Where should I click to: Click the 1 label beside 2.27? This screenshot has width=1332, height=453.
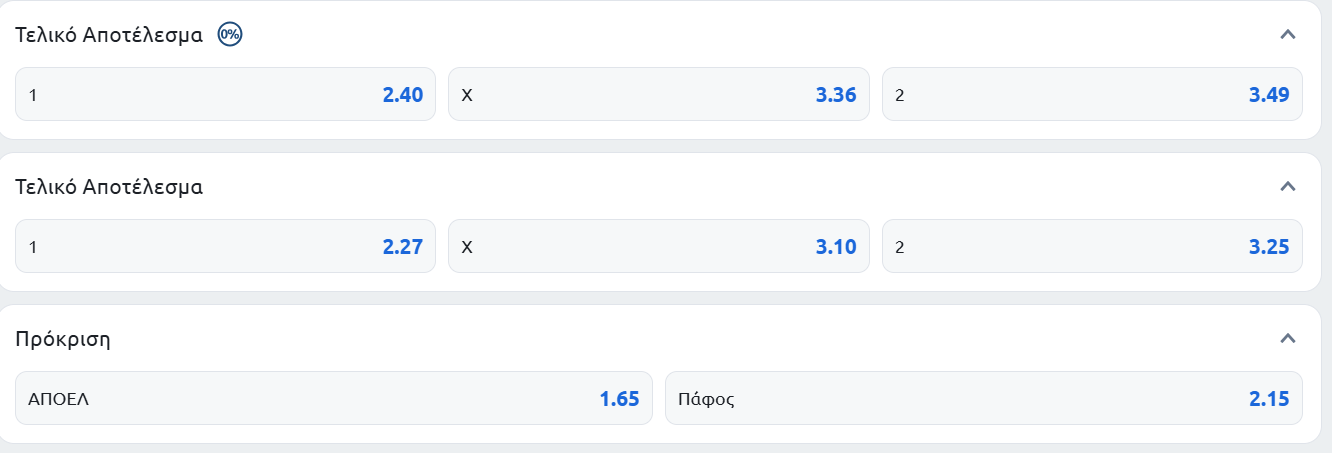click(x=33, y=248)
